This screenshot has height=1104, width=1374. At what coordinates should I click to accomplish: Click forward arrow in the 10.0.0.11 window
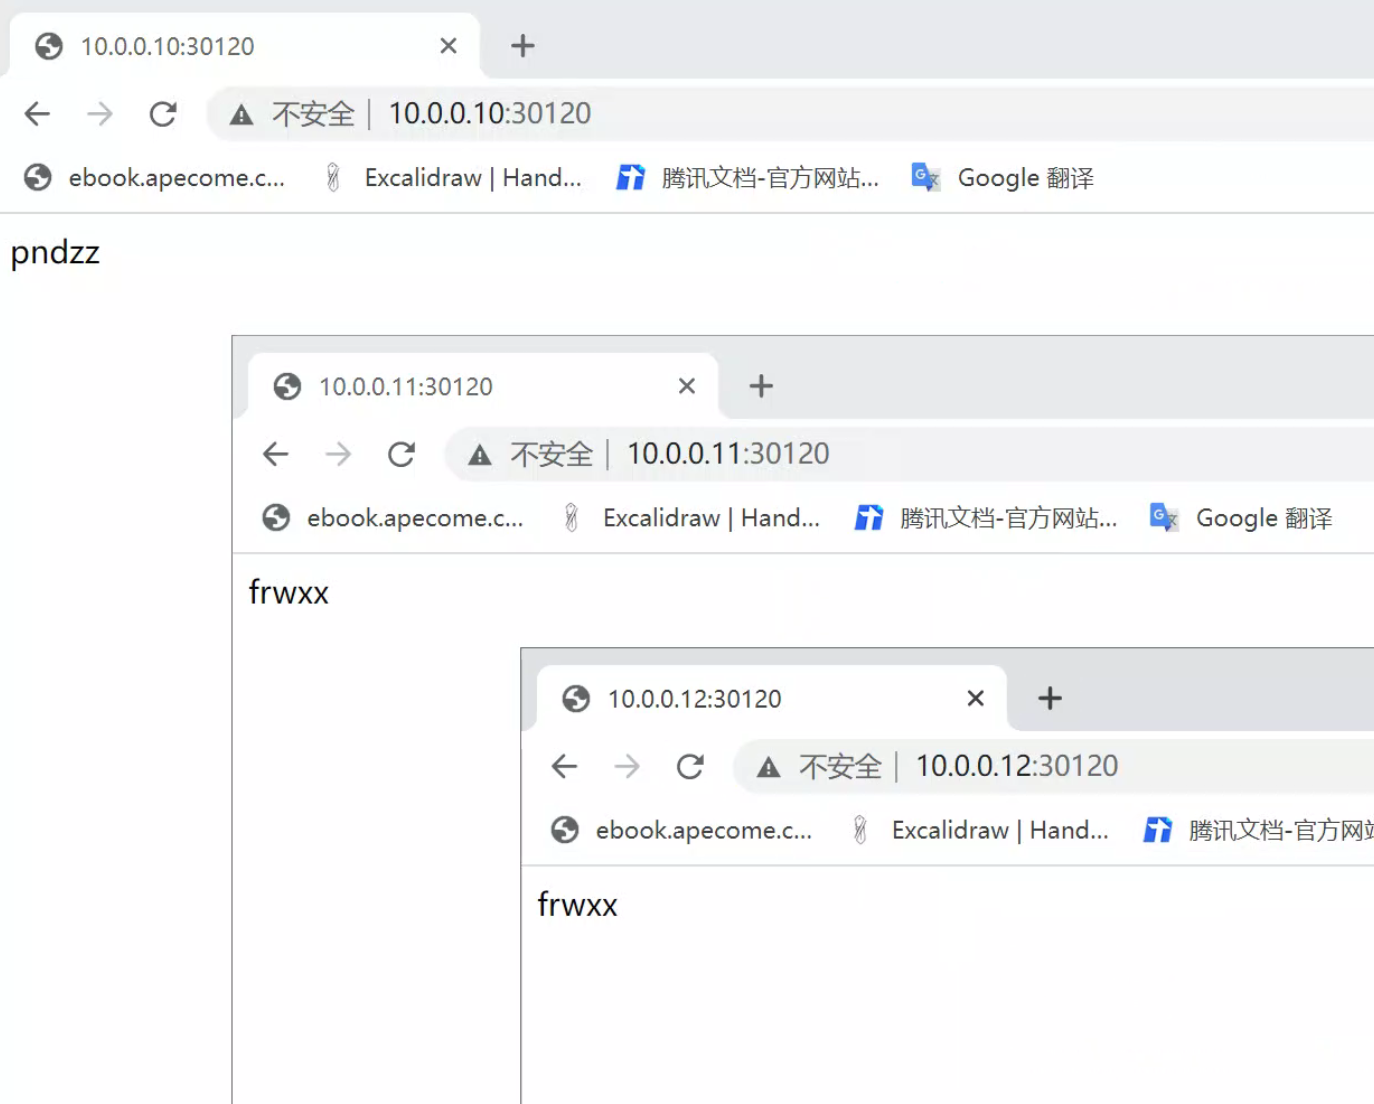(x=339, y=455)
